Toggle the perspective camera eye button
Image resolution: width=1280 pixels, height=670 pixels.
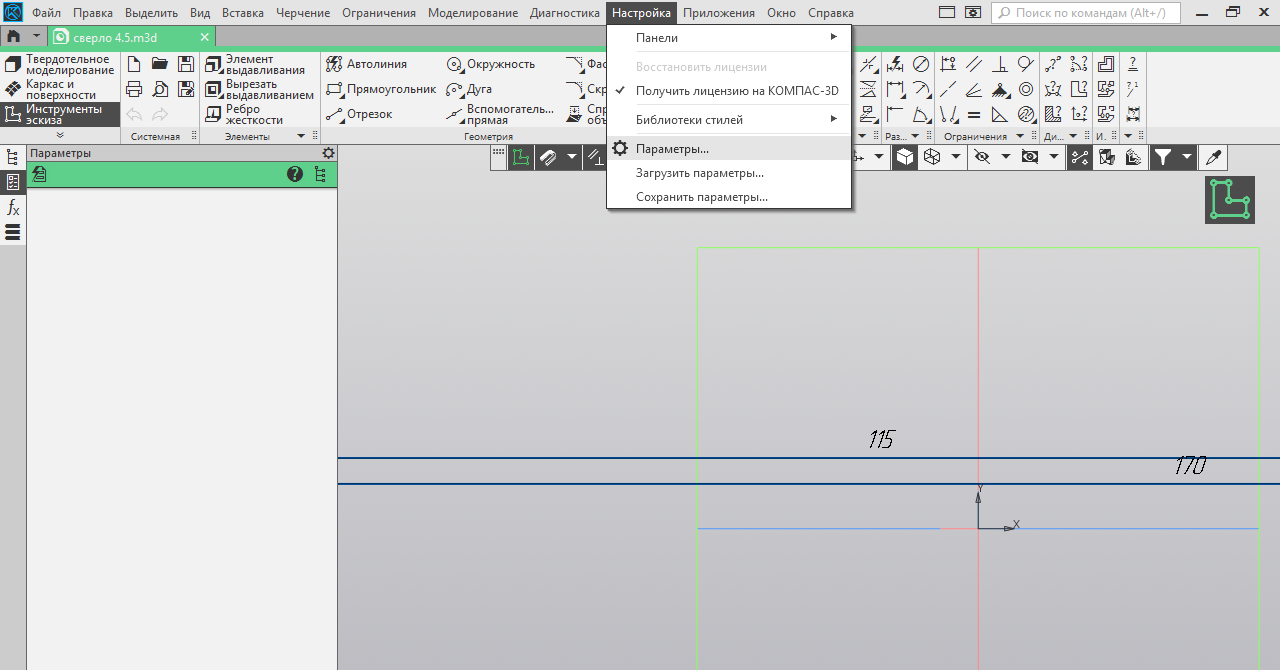pos(1030,157)
